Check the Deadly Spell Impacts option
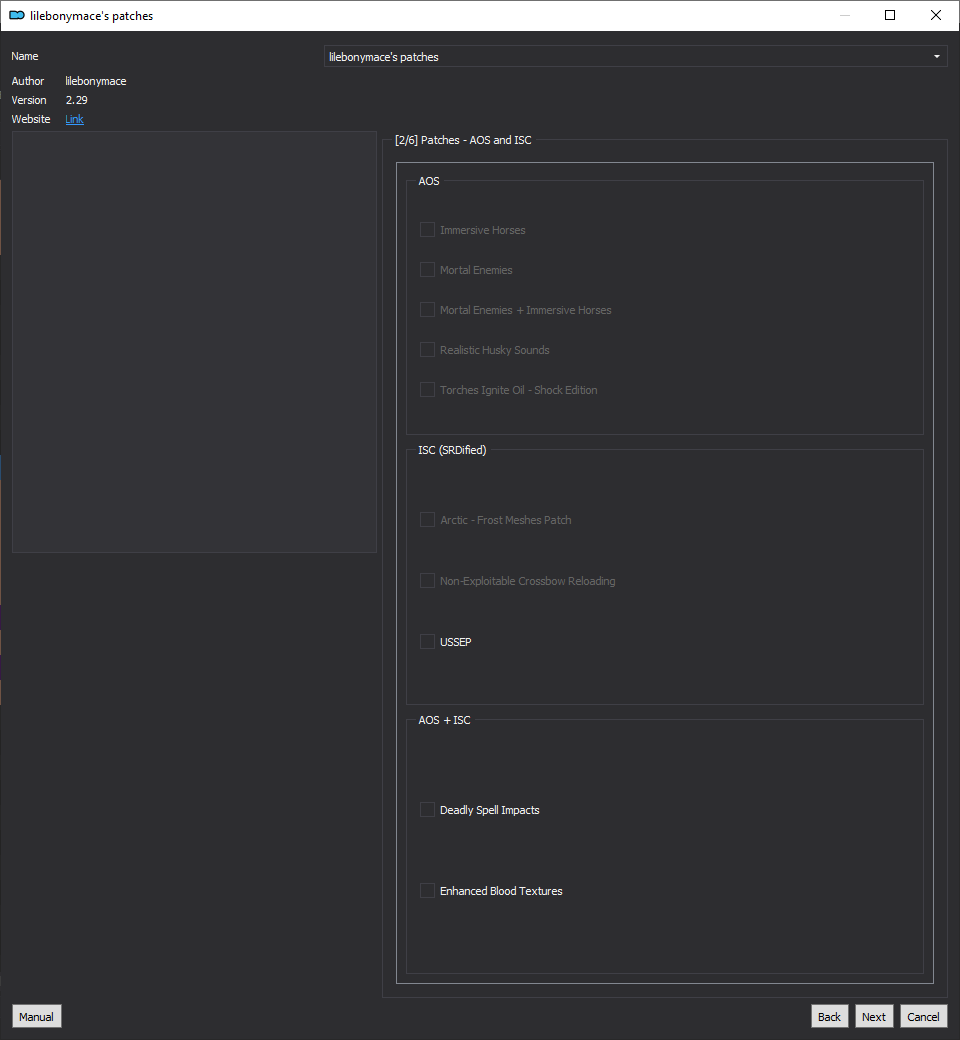 pyautogui.click(x=427, y=810)
